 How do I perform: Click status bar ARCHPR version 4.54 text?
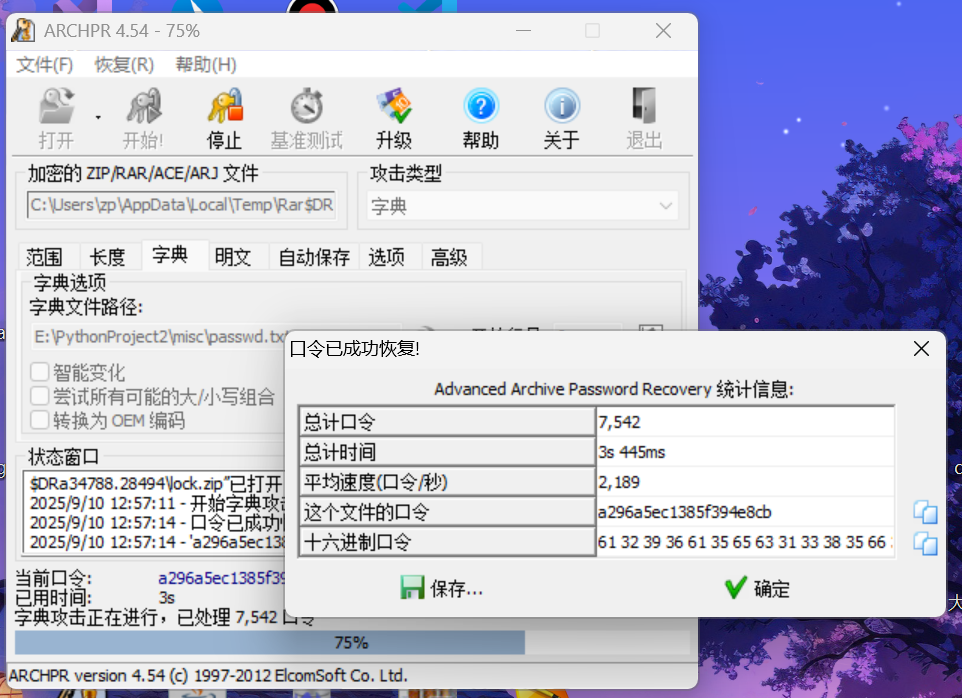coord(208,676)
